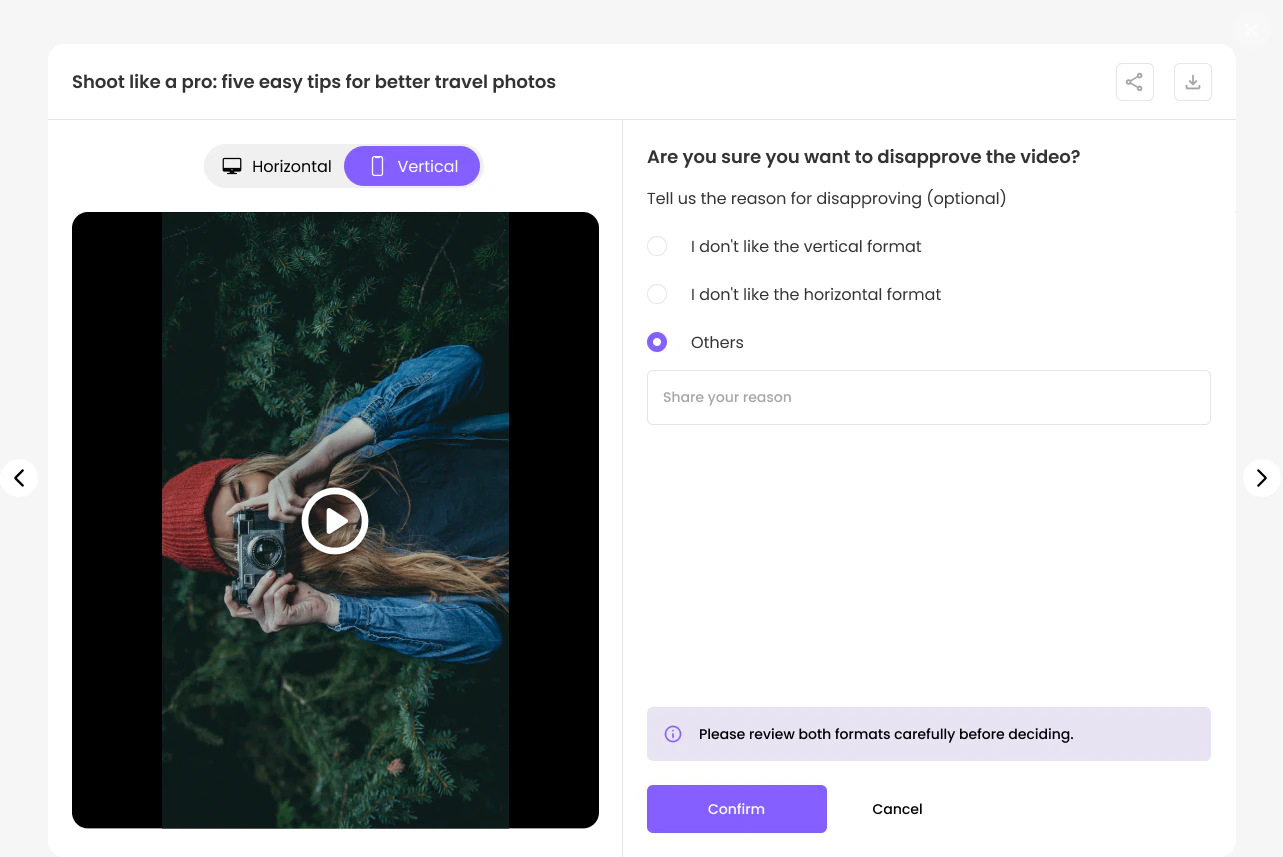Go to next video with right arrow
Viewport: 1283px width, 857px height.
pyautogui.click(x=1261, y=478)
